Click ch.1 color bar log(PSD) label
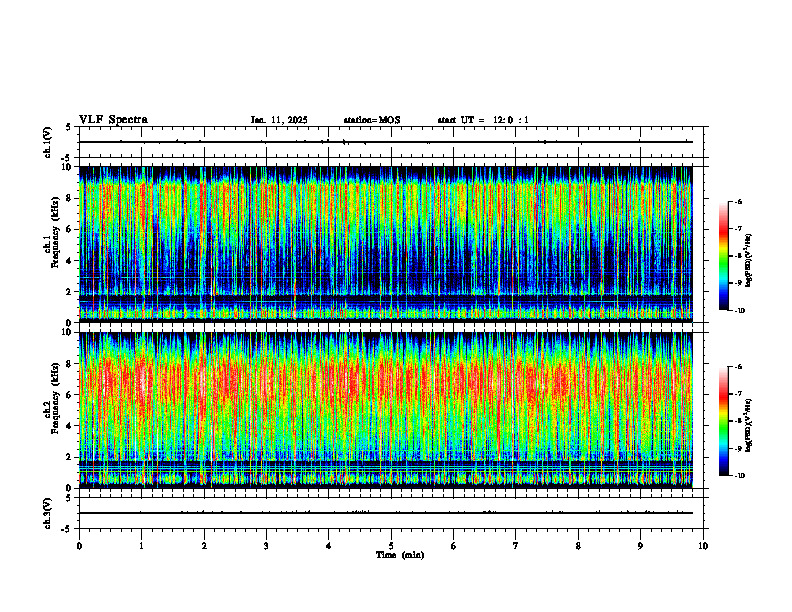 click(749, 260)
